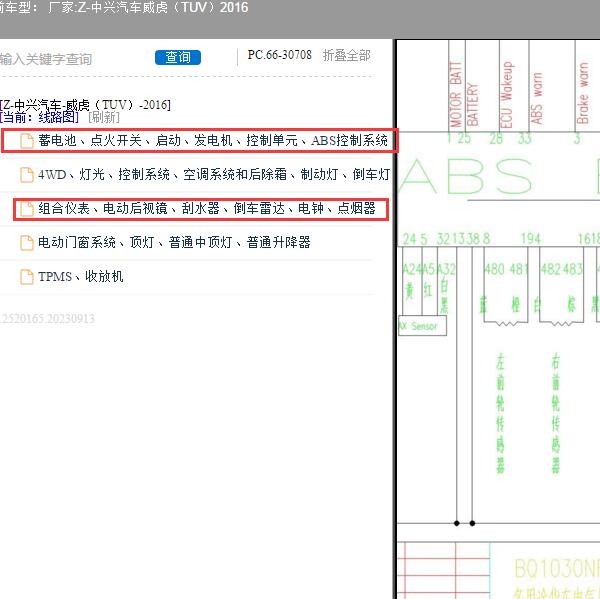Click document icon beside 组合仪表 entry

(x=27, y=209)
